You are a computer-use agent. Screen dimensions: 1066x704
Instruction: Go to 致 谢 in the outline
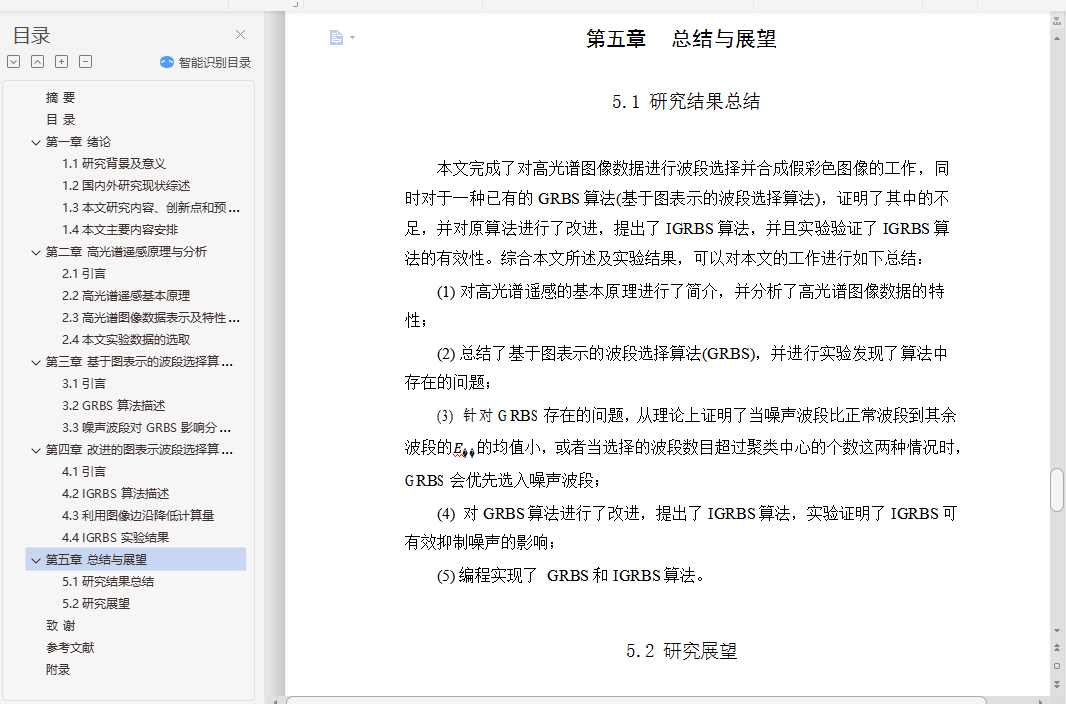[x=61, y=626]
